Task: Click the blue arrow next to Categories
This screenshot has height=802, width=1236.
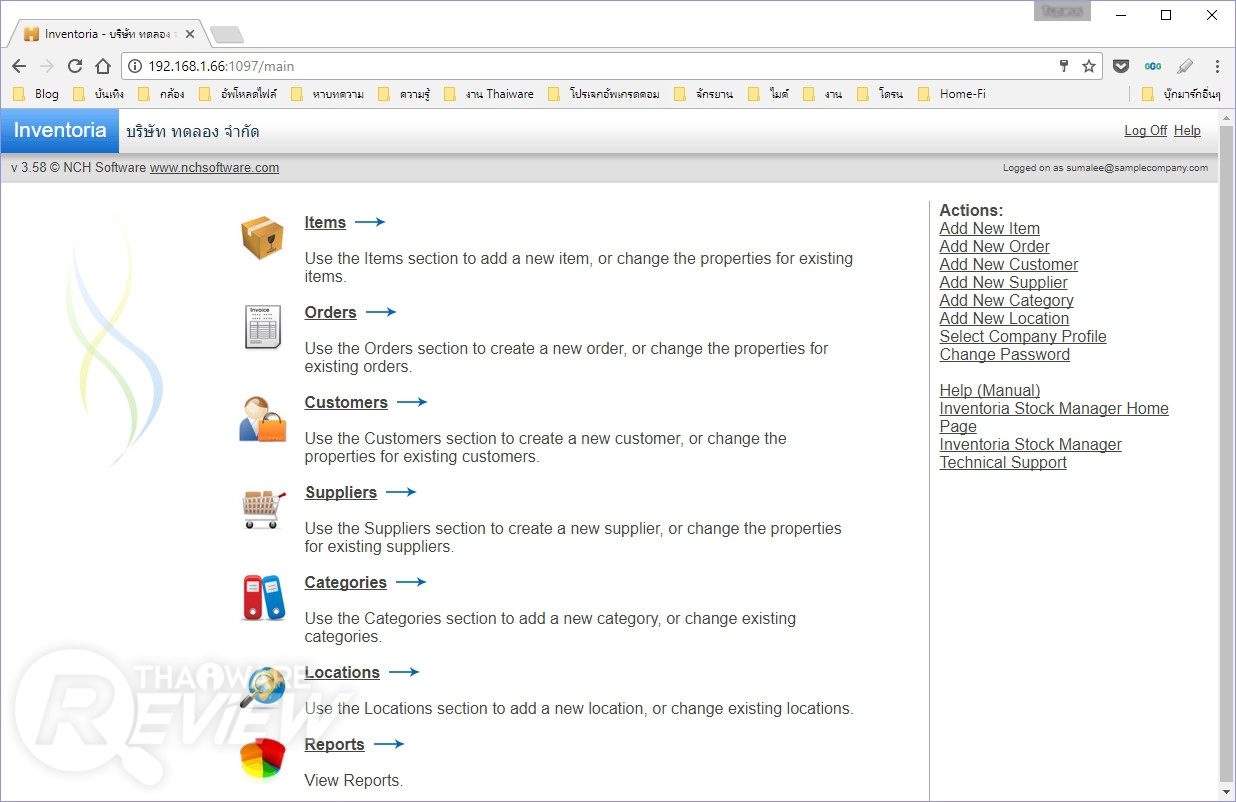Action: click(411, 582)
